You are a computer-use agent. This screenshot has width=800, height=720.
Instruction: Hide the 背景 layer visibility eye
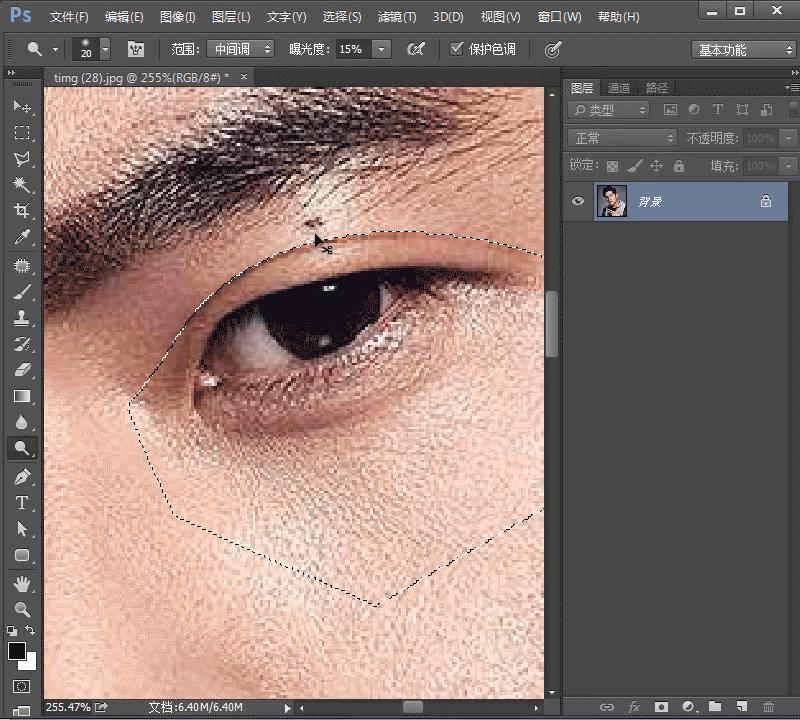(578, 201)
